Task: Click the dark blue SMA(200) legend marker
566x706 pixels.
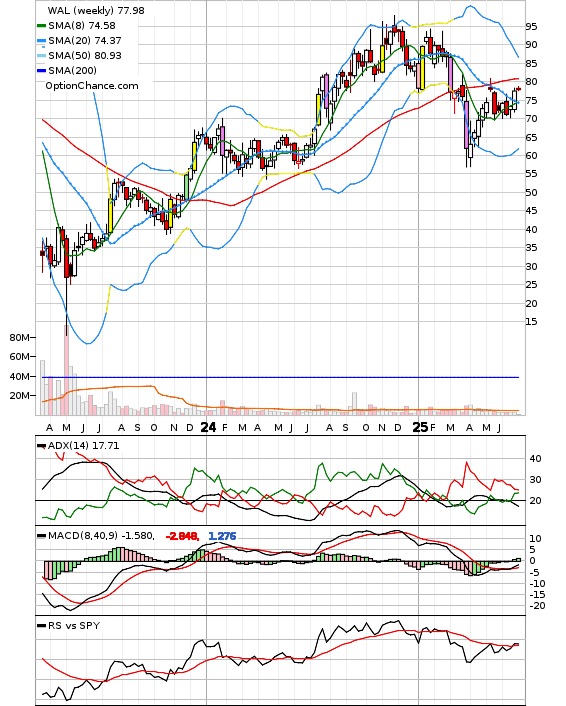Action: (x=41, y=71)
